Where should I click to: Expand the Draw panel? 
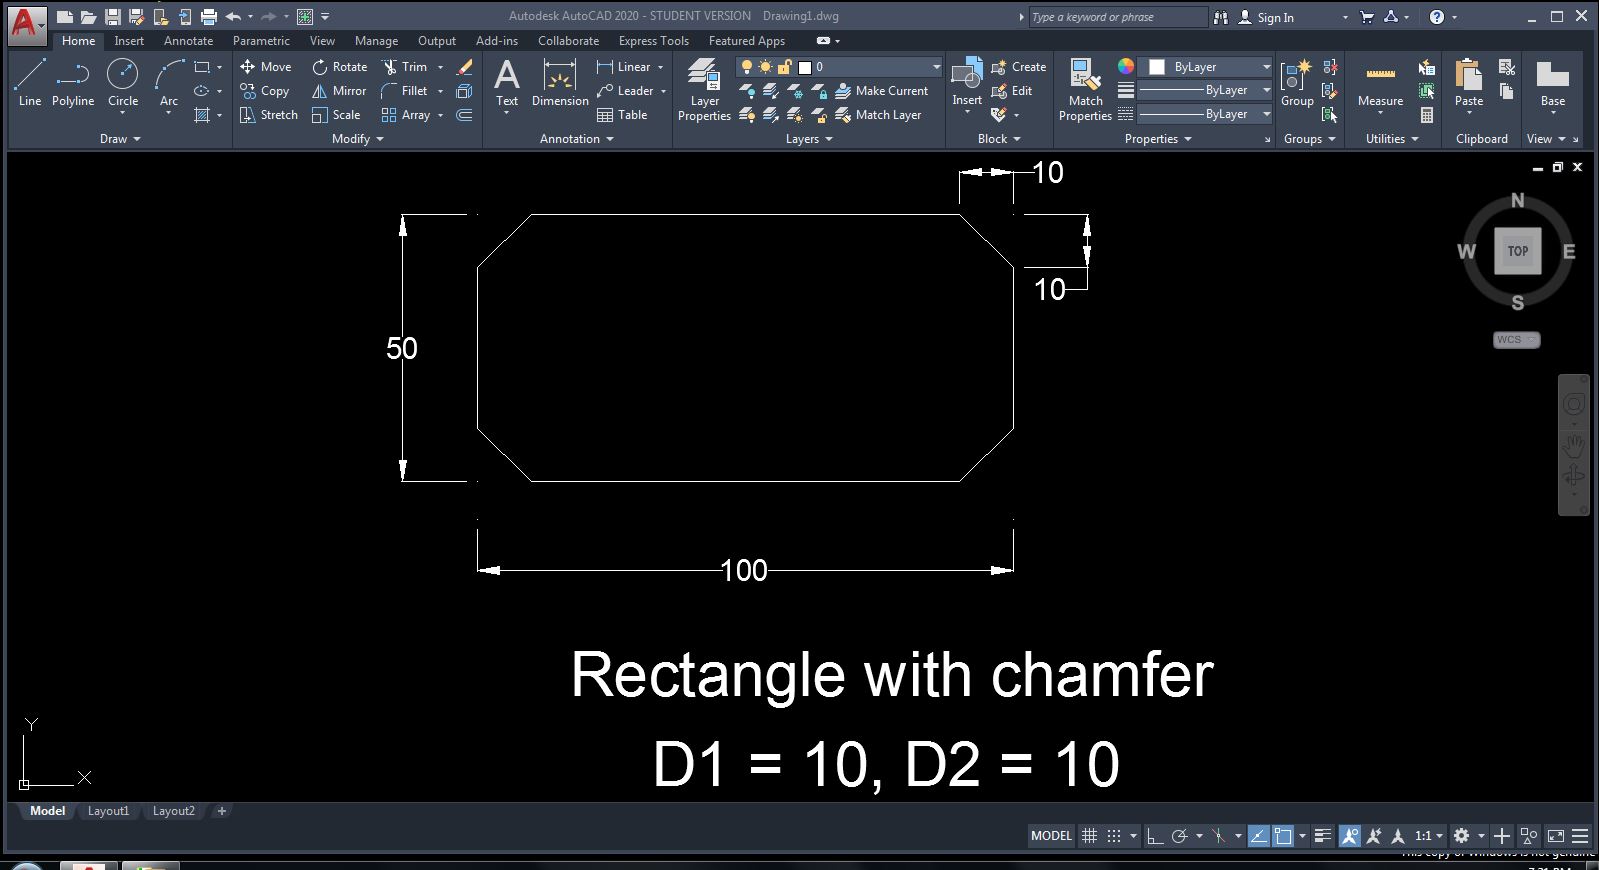[x=120, y=139]
